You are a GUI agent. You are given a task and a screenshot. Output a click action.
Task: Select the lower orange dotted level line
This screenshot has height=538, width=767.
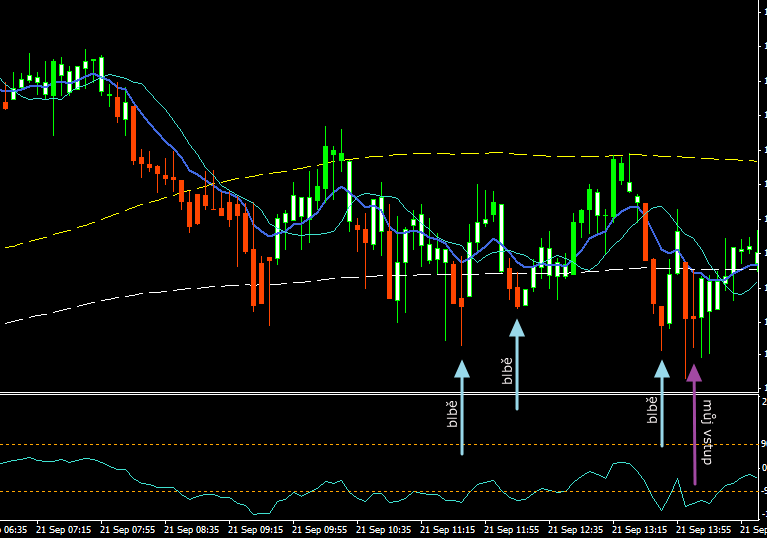379,492
